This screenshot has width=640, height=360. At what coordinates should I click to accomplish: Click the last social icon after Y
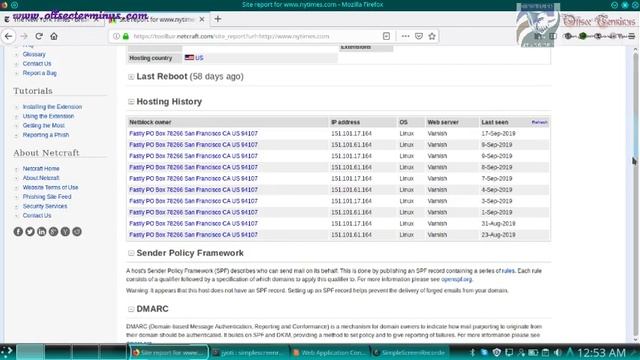[x=77, y=231]
